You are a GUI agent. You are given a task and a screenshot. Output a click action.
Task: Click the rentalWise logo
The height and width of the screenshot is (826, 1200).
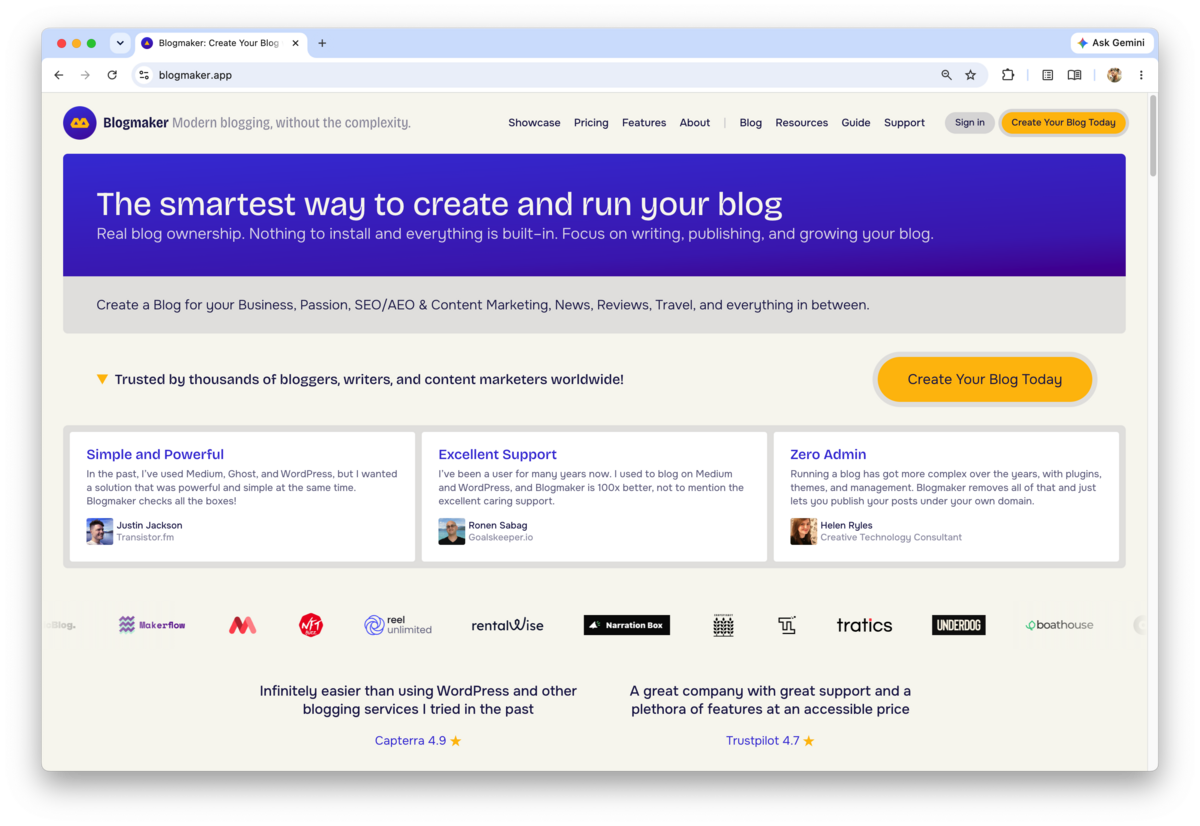(507, 625)
